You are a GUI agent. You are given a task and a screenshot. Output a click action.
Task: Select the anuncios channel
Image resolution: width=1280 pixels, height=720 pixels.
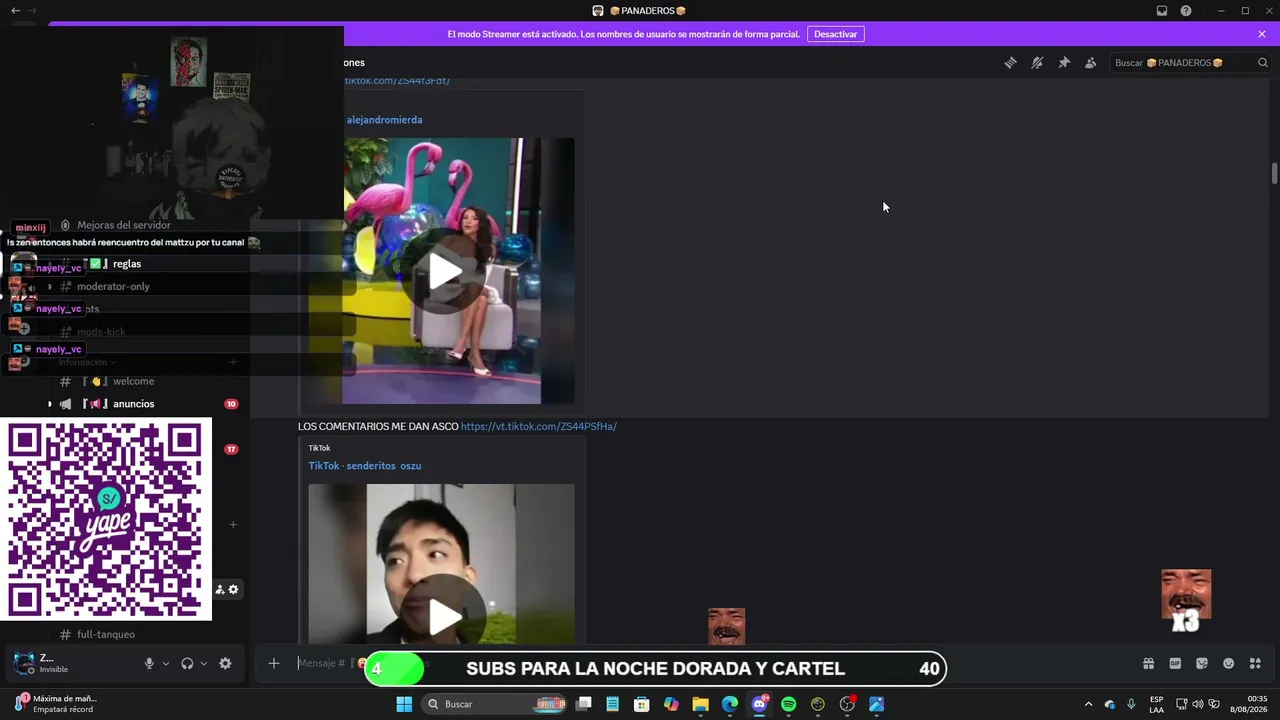click(133, 404)
